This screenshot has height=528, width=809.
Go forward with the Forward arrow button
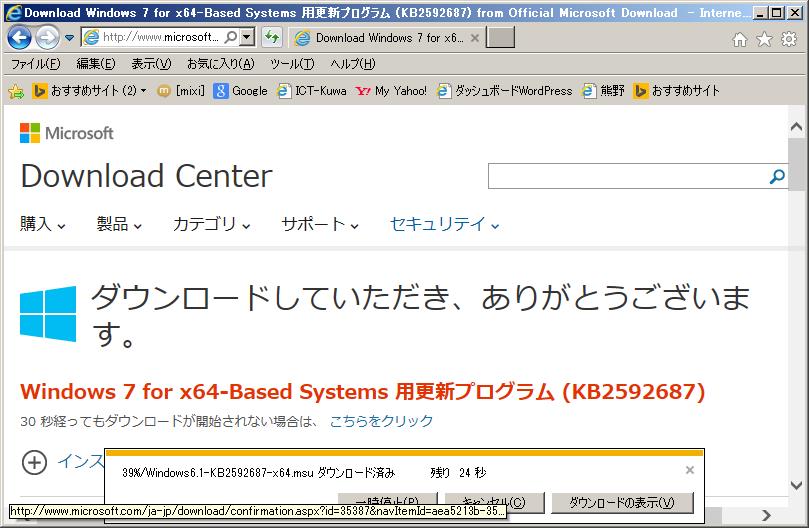tap(47, 38)
